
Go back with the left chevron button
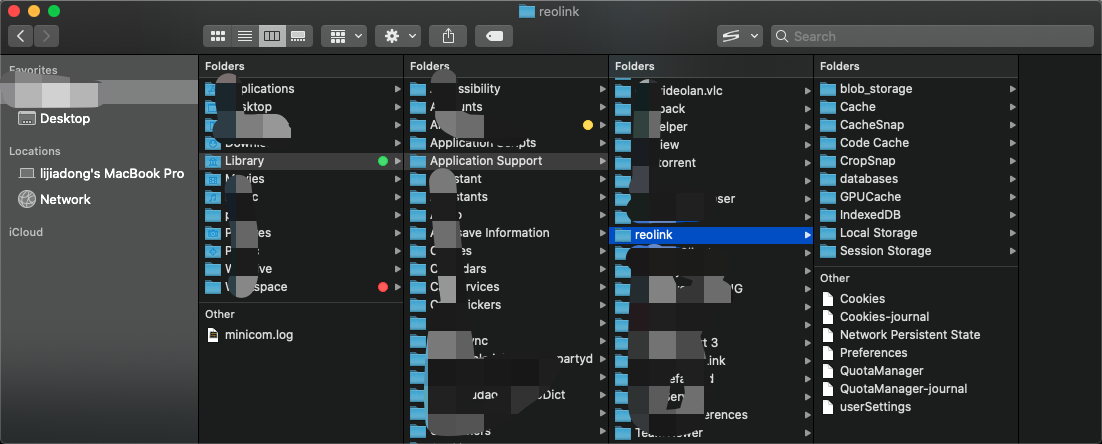click(21, 36)
